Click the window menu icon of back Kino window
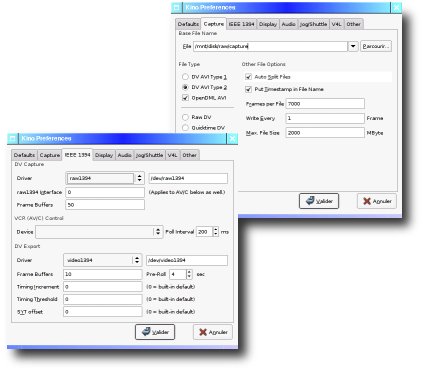The width and height of the screenshot is (424, 372). [177, 7]
